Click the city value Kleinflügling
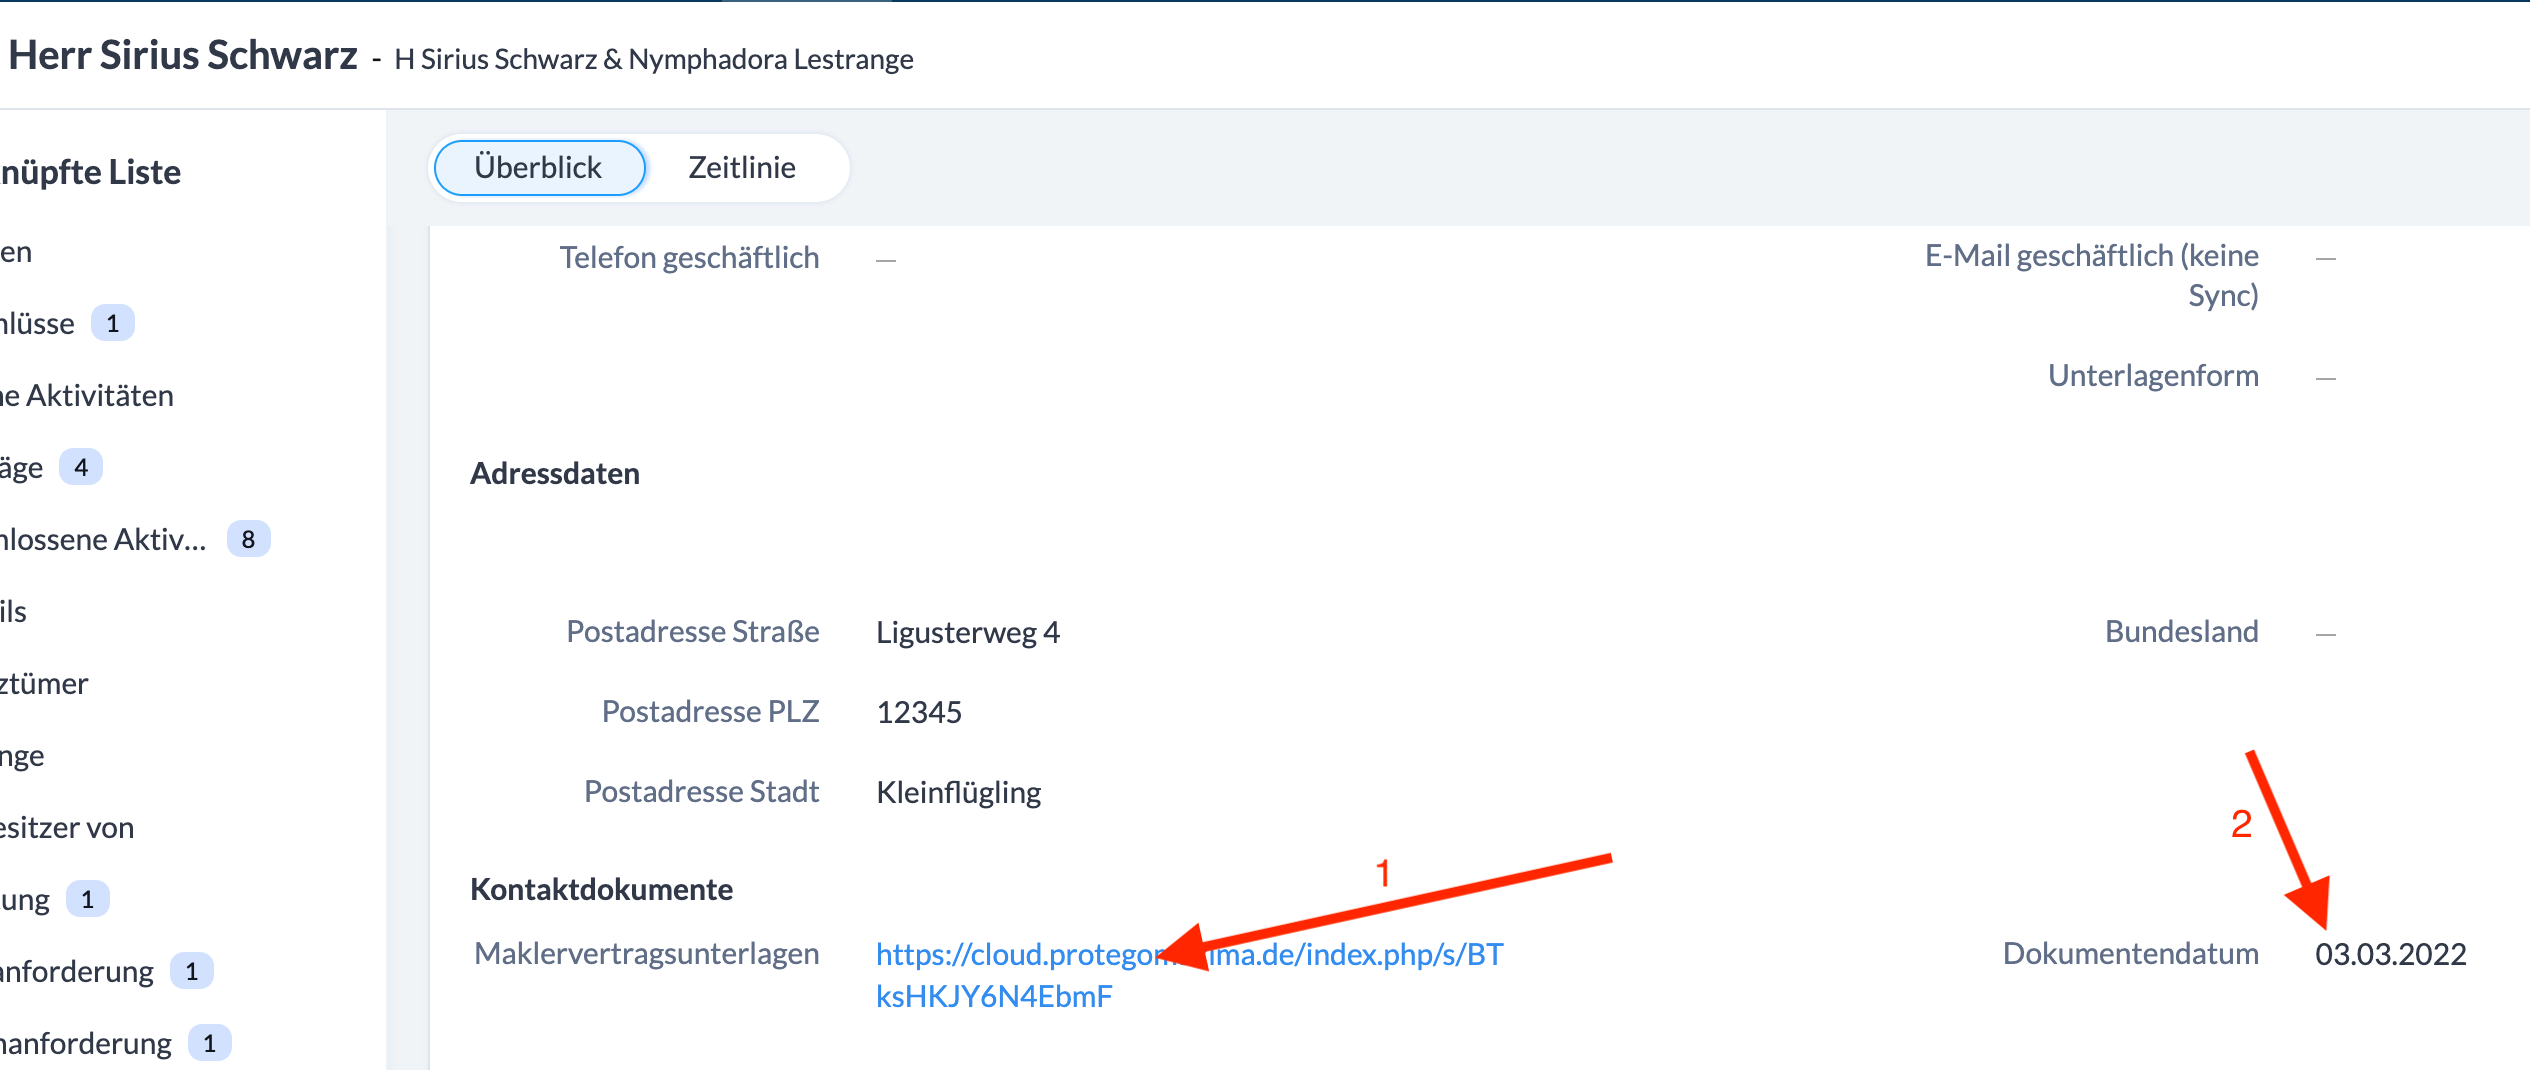This screenshot has height=1070, width=2530. tap(958, 792)
